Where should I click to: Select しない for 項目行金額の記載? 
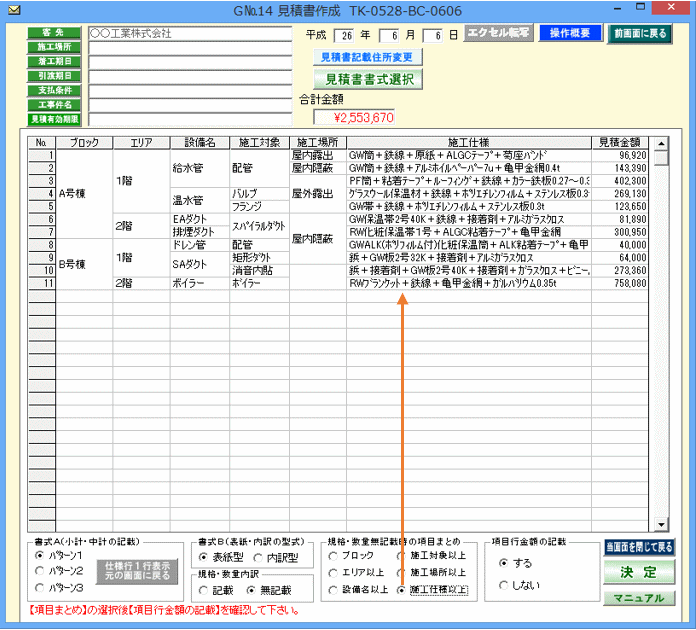pos(503,585)
